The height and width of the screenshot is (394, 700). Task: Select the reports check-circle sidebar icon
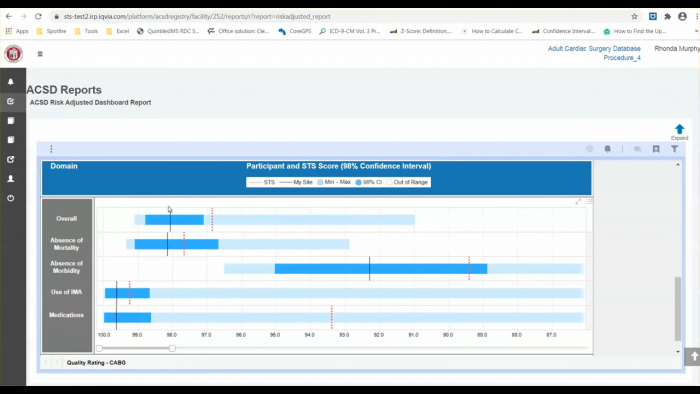[x=11, y=101]
